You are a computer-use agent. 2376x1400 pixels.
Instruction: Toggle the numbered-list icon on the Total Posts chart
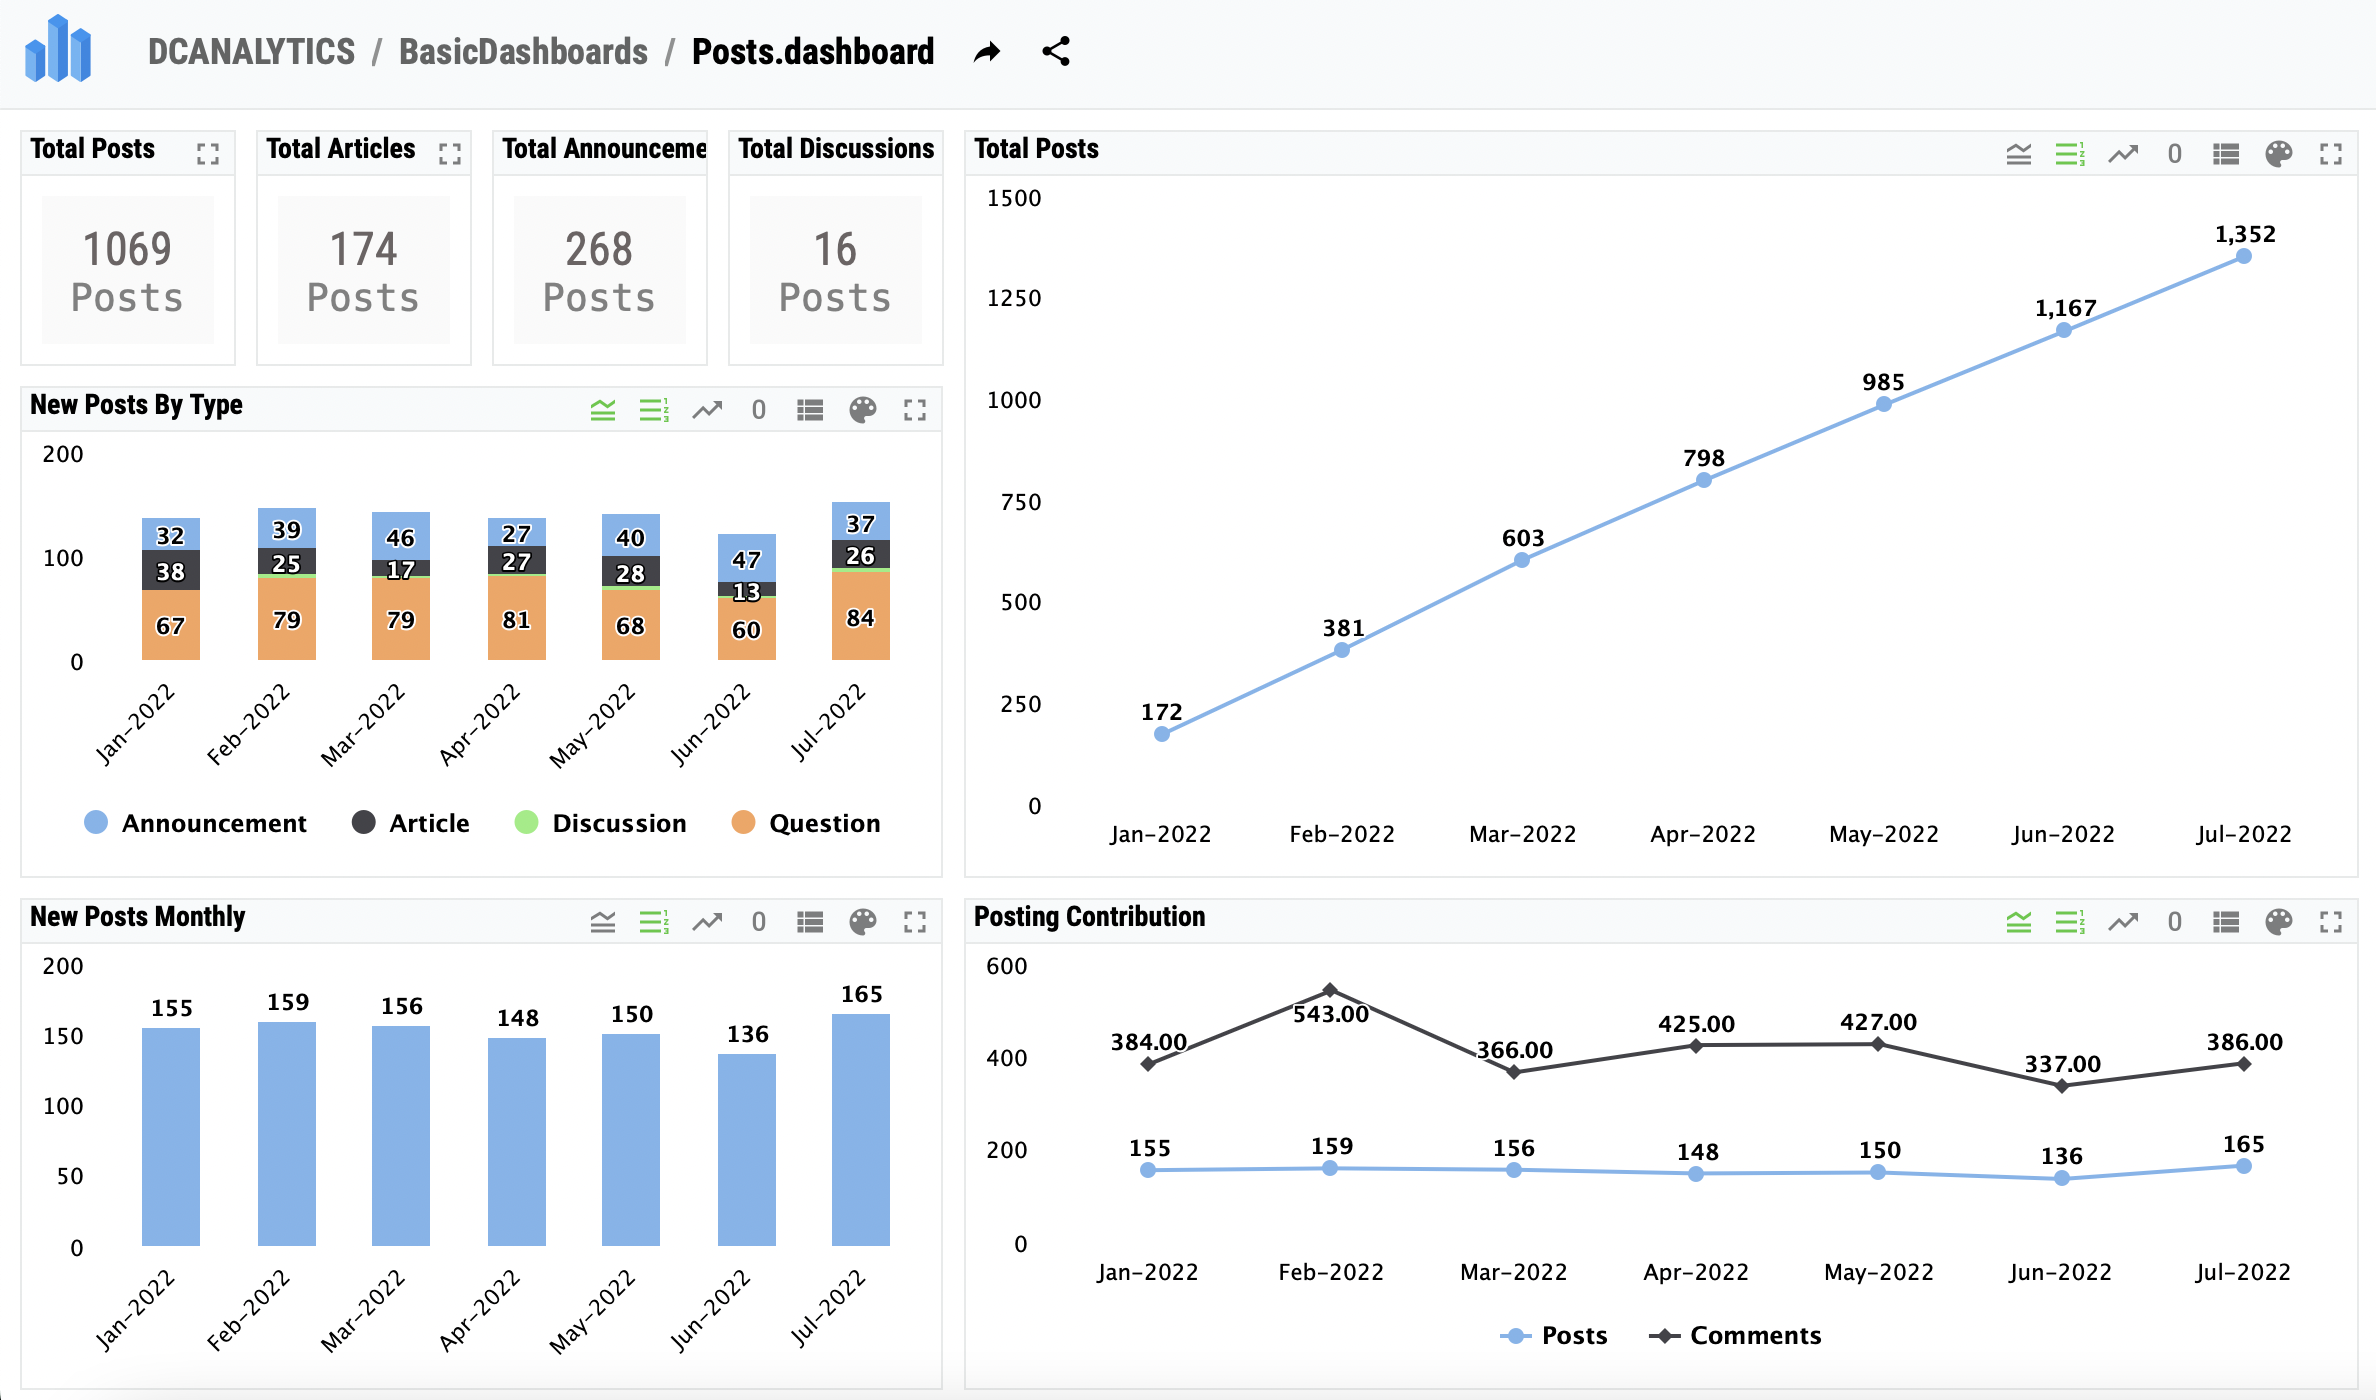coord(2071,154)
